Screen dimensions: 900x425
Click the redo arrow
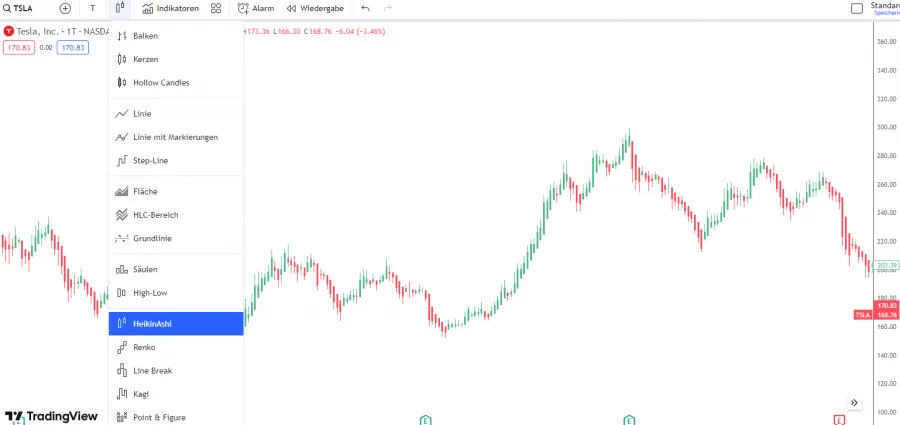[x=387, y=9]
